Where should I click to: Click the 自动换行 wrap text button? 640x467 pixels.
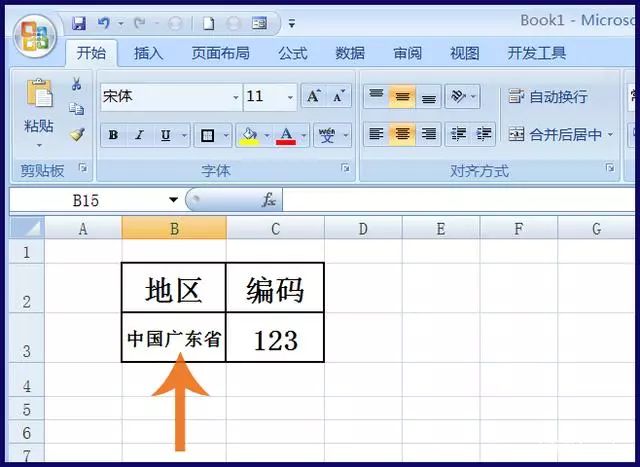pyautogui.click(x=548, y=97)
